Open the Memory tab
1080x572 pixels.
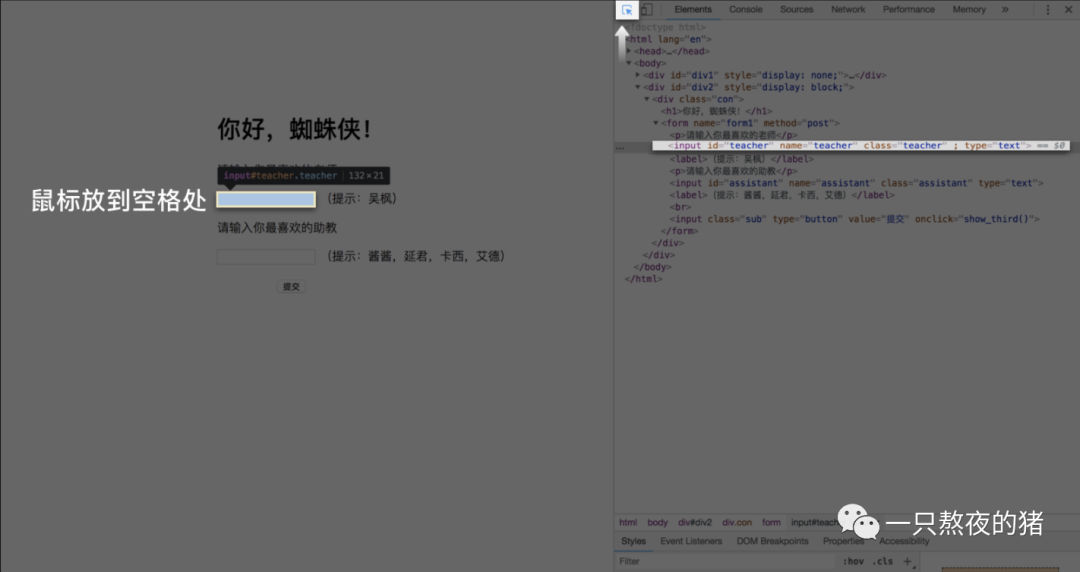coord(969,10)
